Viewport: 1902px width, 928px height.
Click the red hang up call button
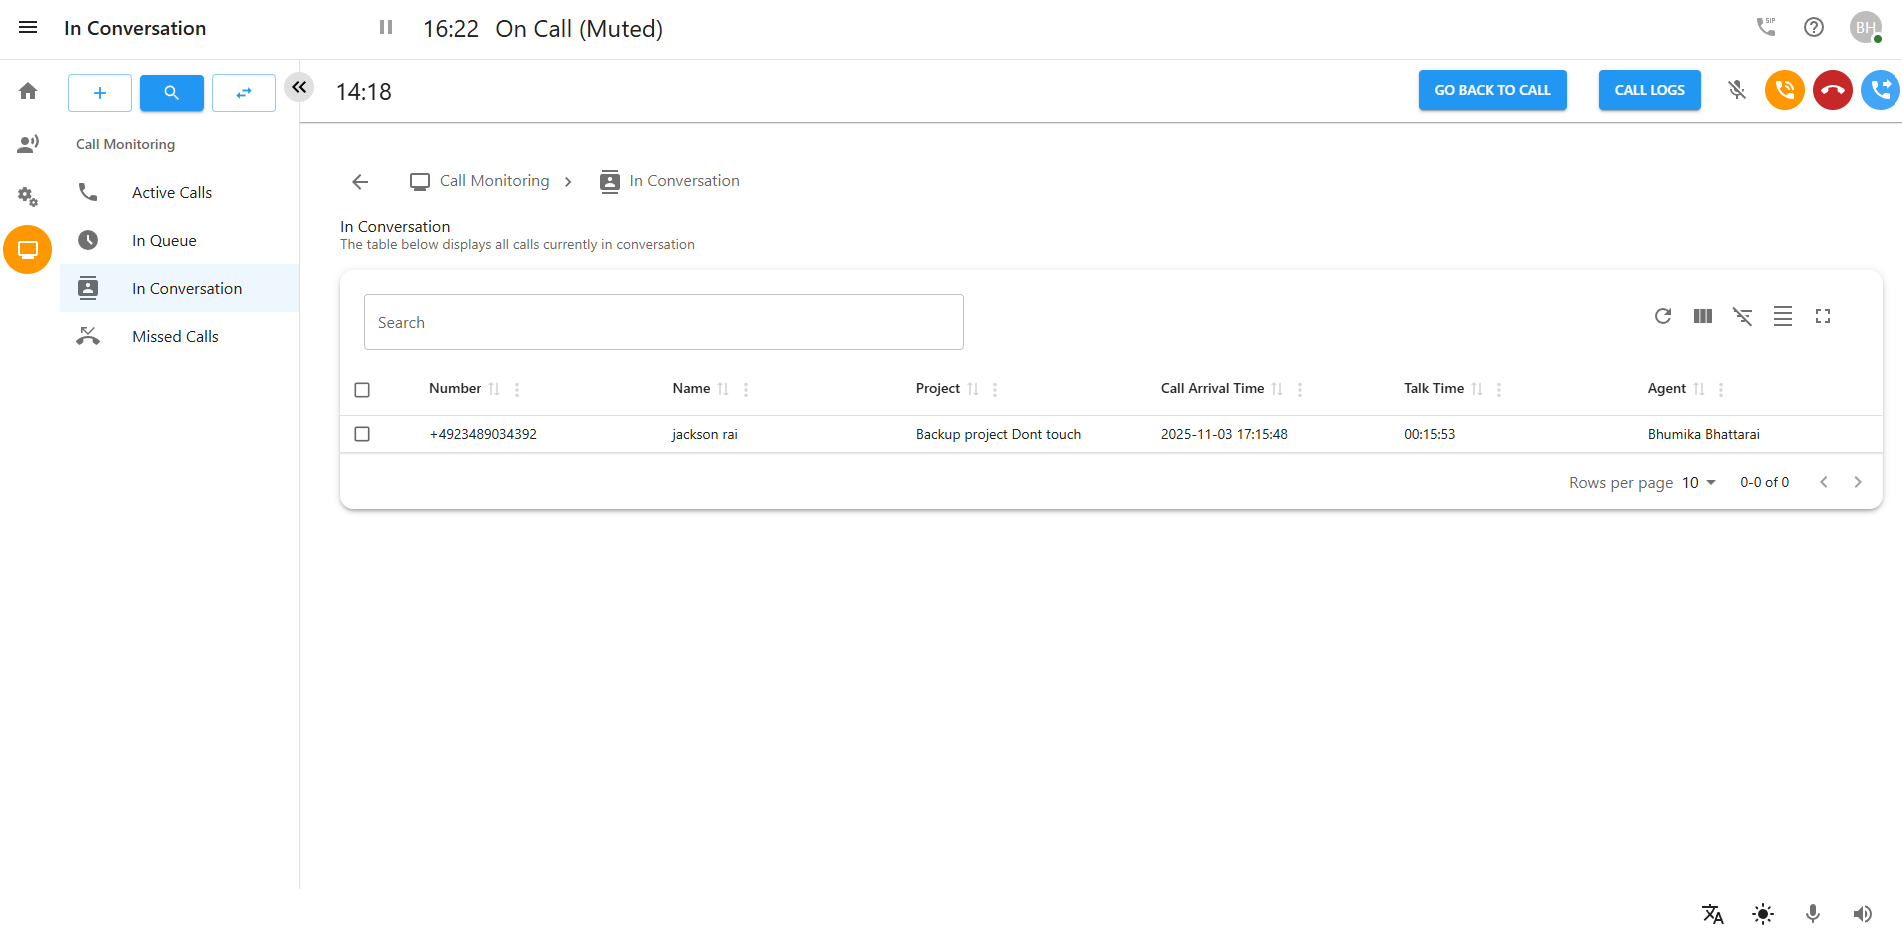(1832, 90)
